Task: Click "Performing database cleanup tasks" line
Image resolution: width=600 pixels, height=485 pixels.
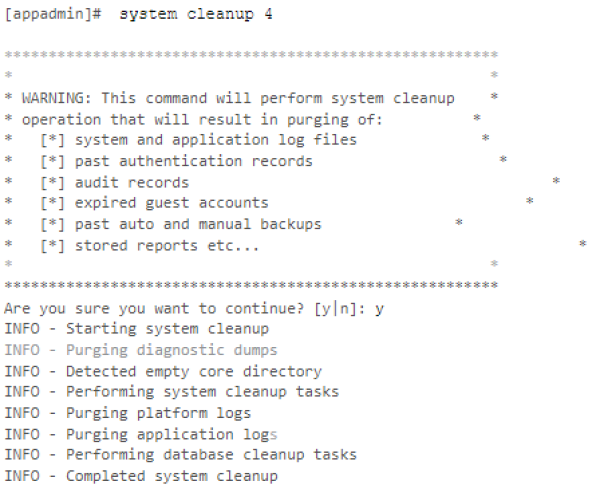Action: (x=181, y=455)
